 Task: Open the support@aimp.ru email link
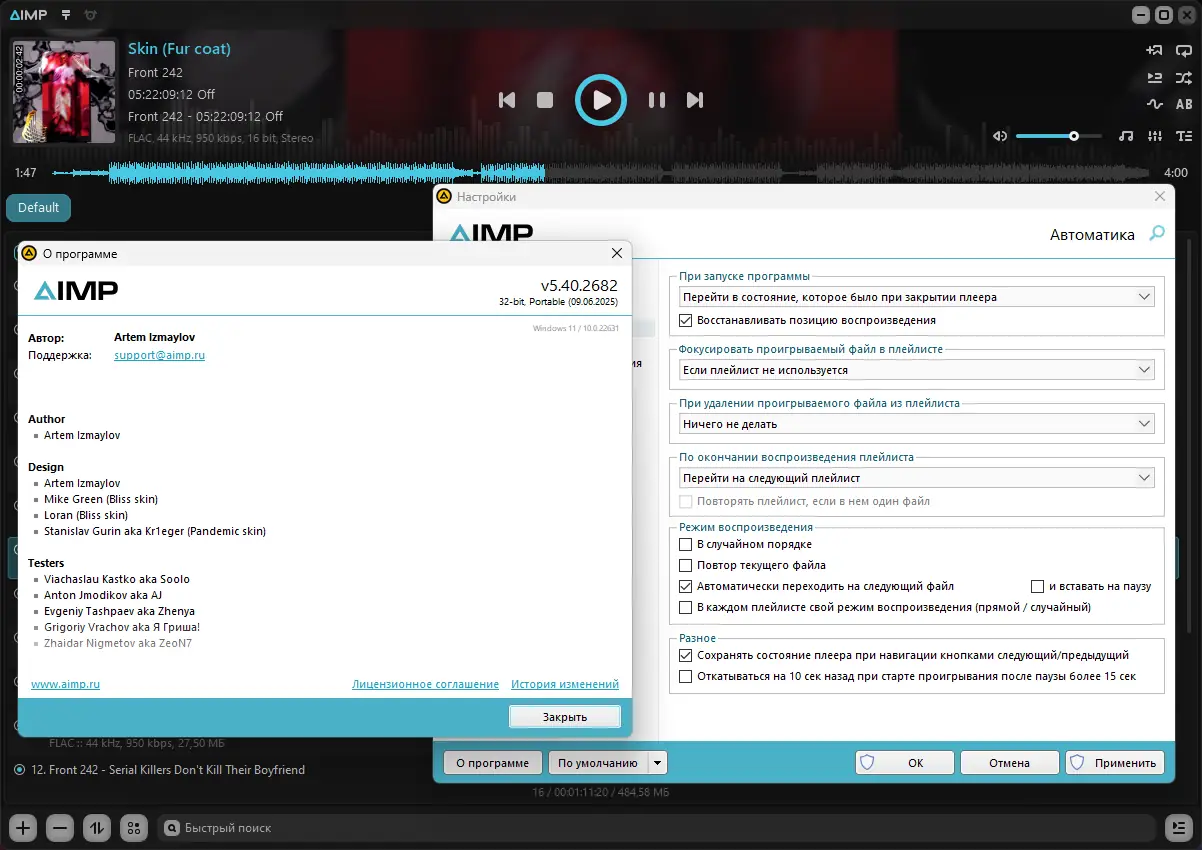tap(160, 355)
